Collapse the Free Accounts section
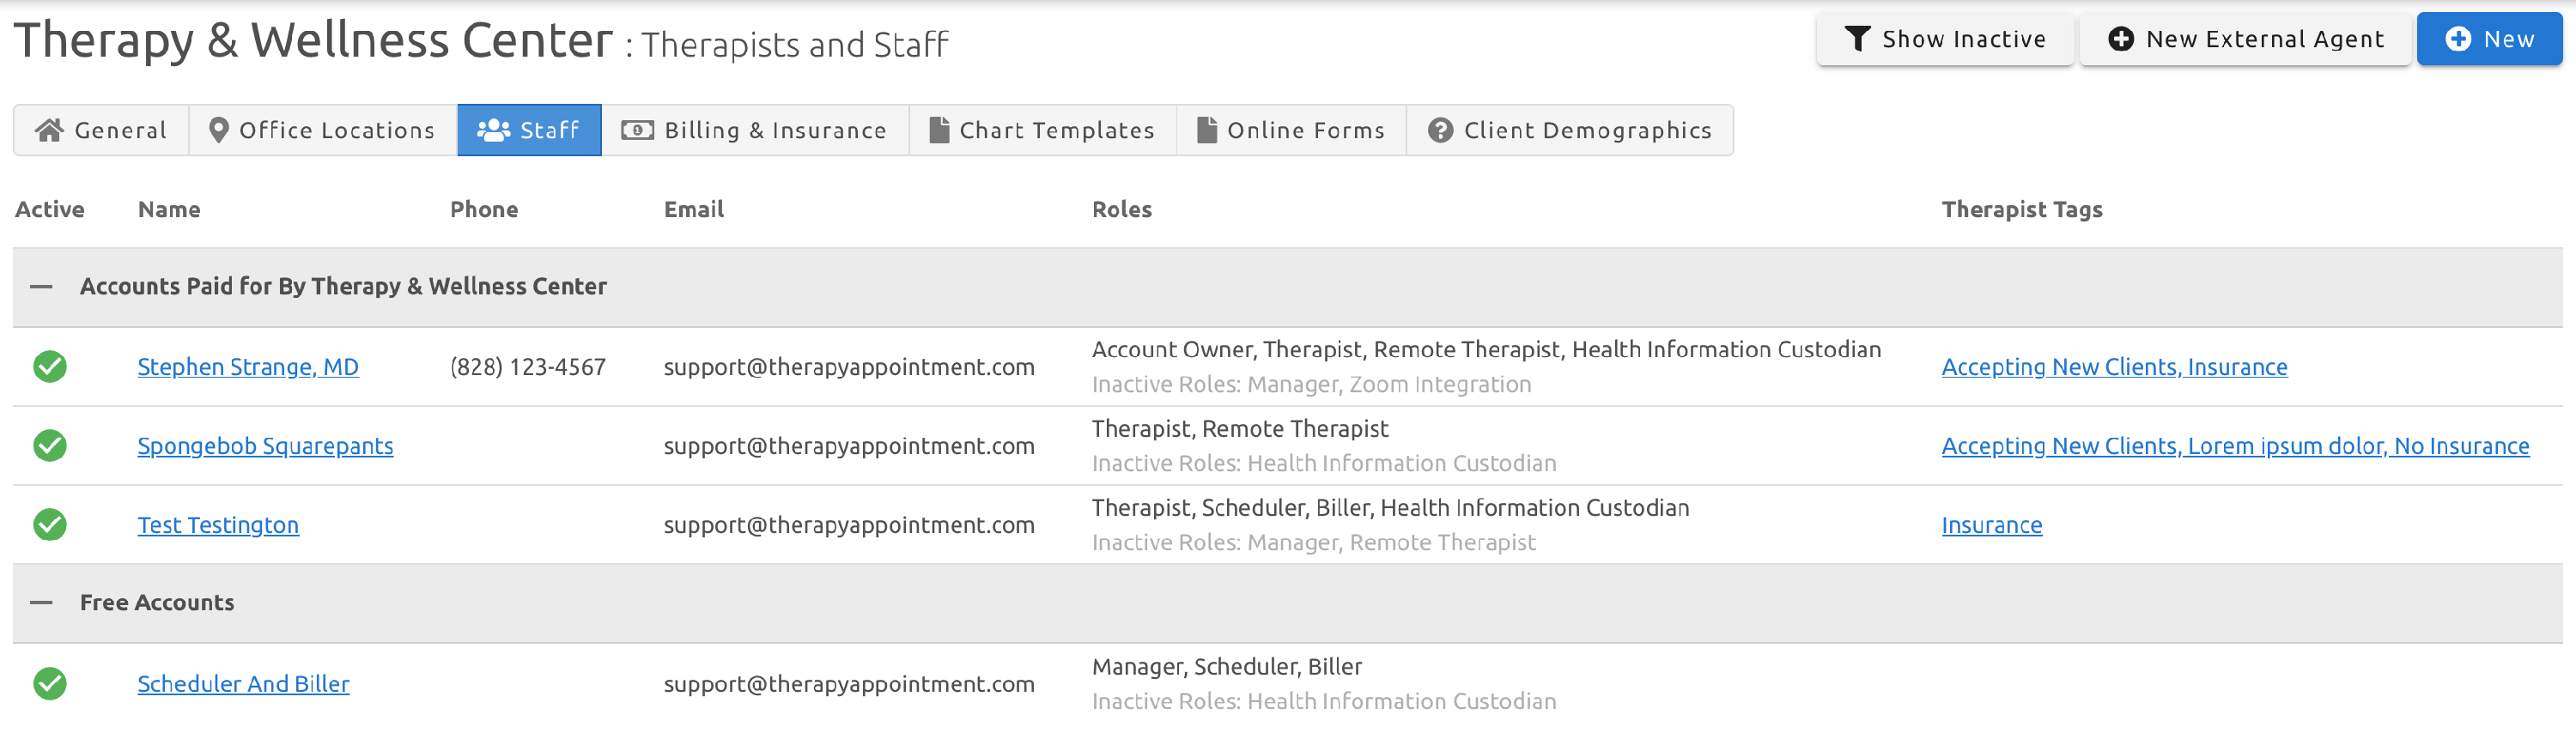2576x733 pixels. (x=41, y=602)
